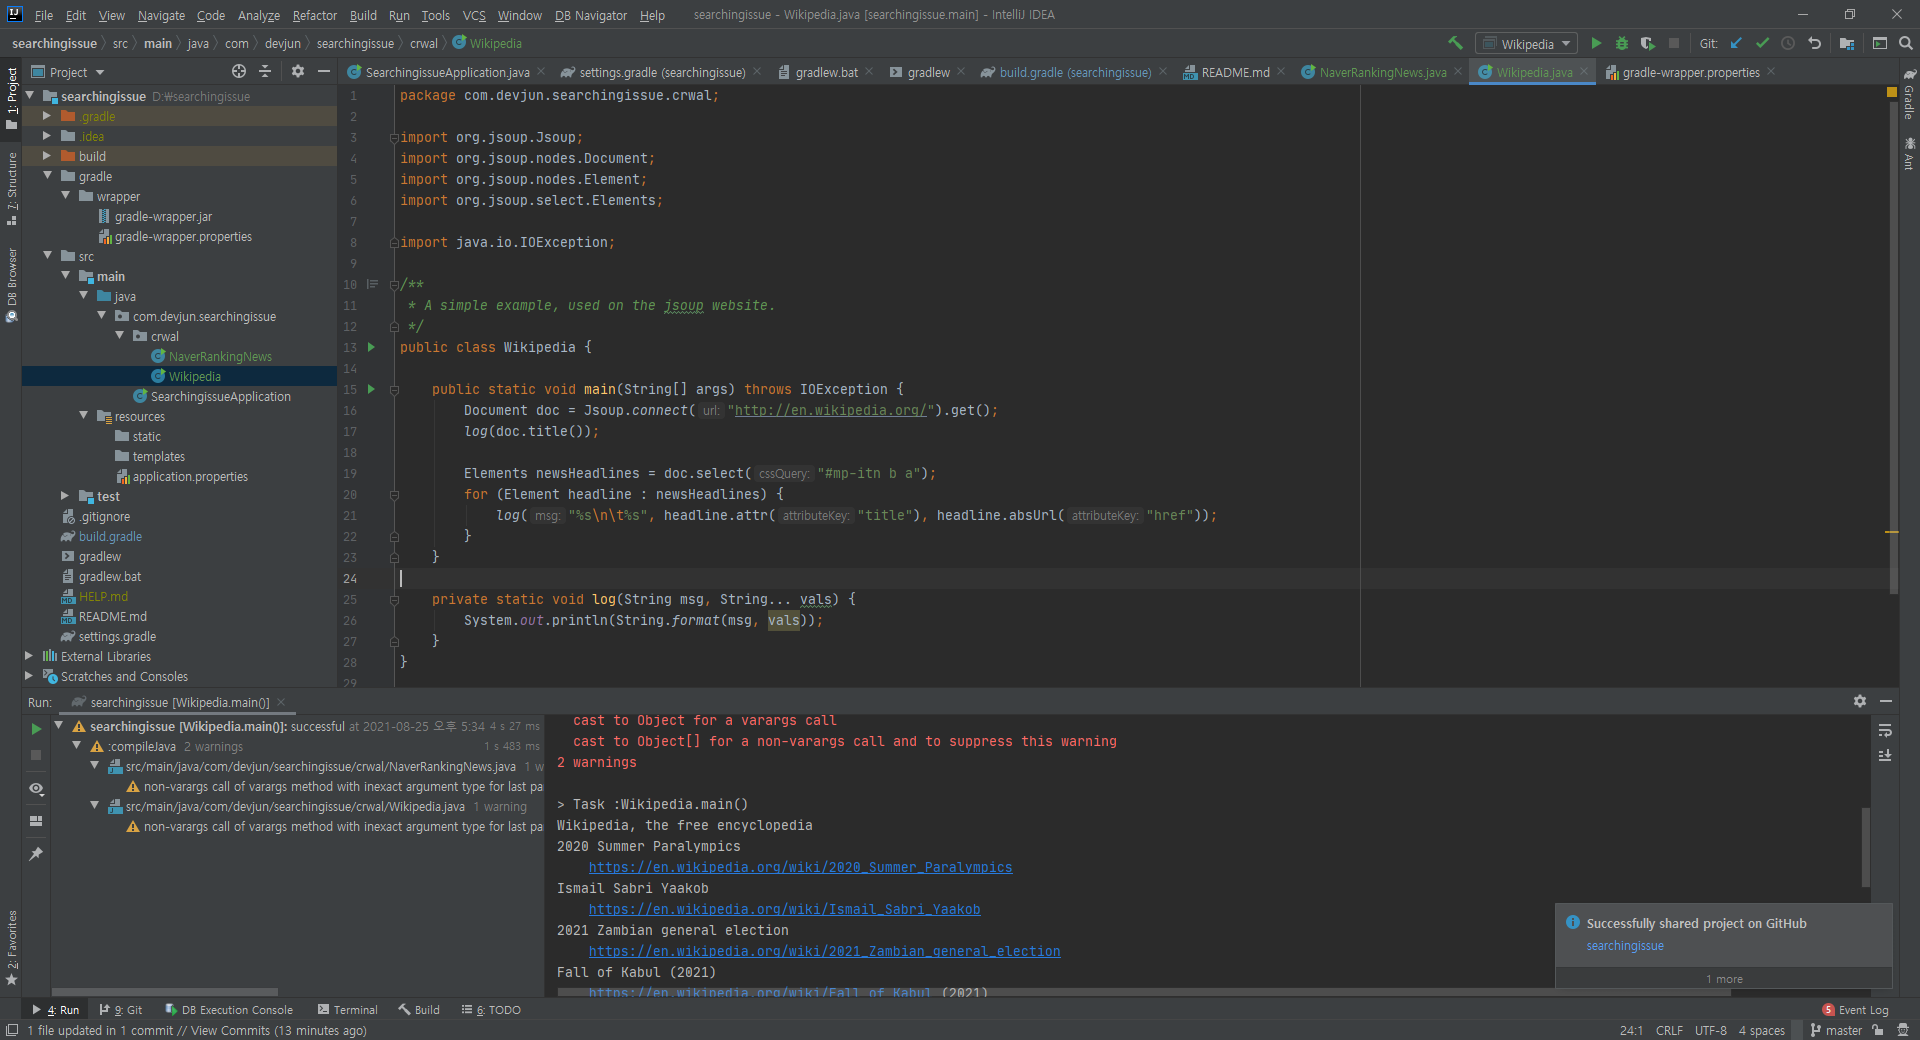Hide the Project tool window
The width and height of the screenshot is (1920, 1040).
[324, 71]
